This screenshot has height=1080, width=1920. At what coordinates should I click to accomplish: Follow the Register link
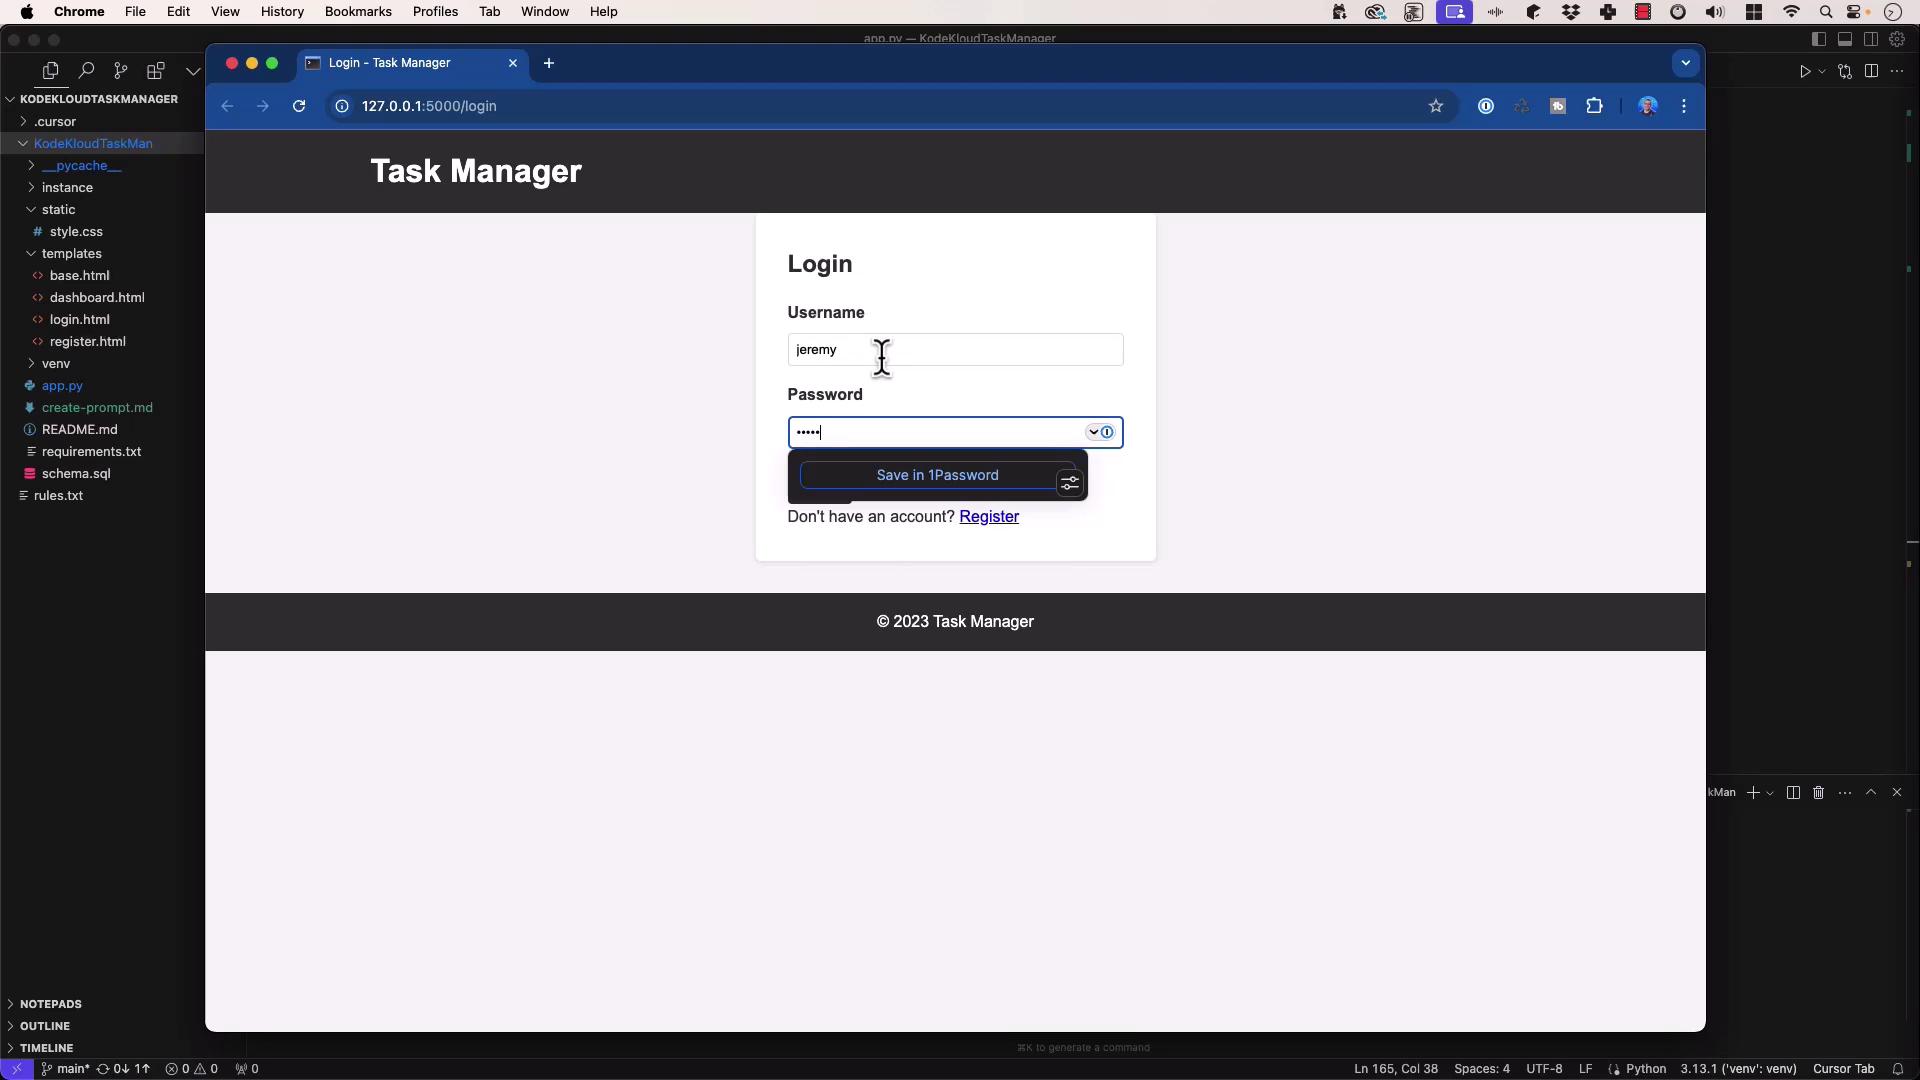coord(988,517)
